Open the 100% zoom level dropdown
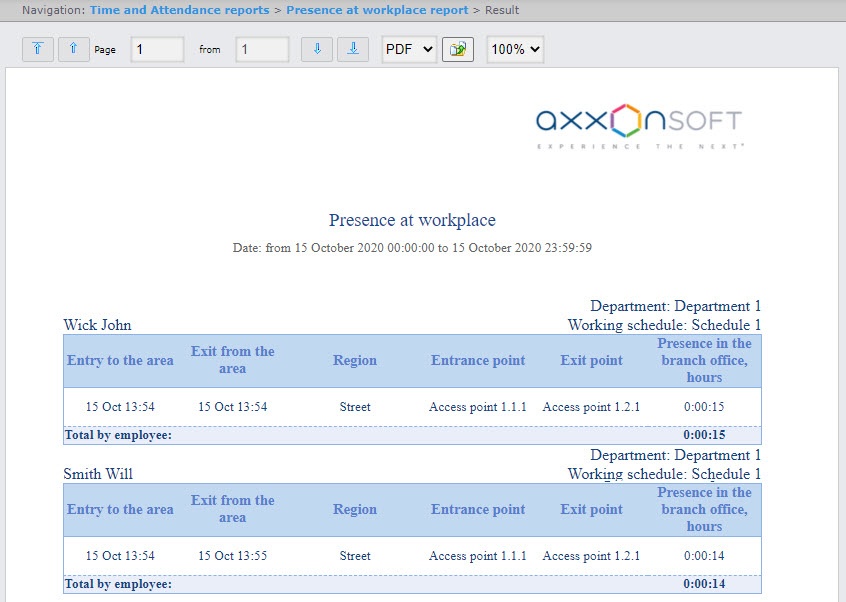846x602 pixels. tap(515, 49)
